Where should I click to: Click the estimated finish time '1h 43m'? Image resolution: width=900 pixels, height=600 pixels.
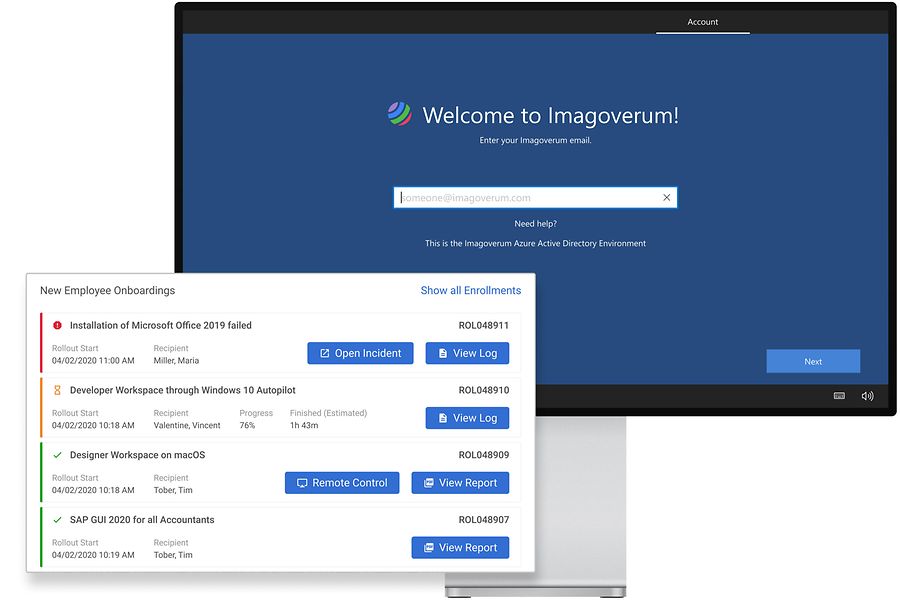(x=304, y=425)
